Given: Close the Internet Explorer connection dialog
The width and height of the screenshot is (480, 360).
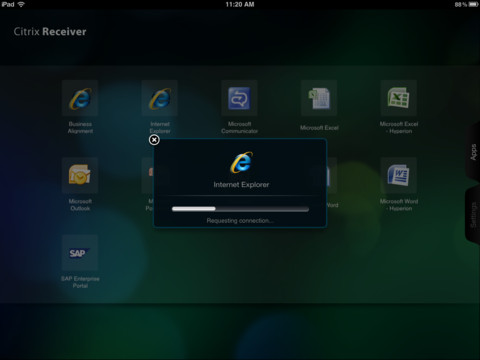Looking at the screenshot, I should tap(154, 140).
